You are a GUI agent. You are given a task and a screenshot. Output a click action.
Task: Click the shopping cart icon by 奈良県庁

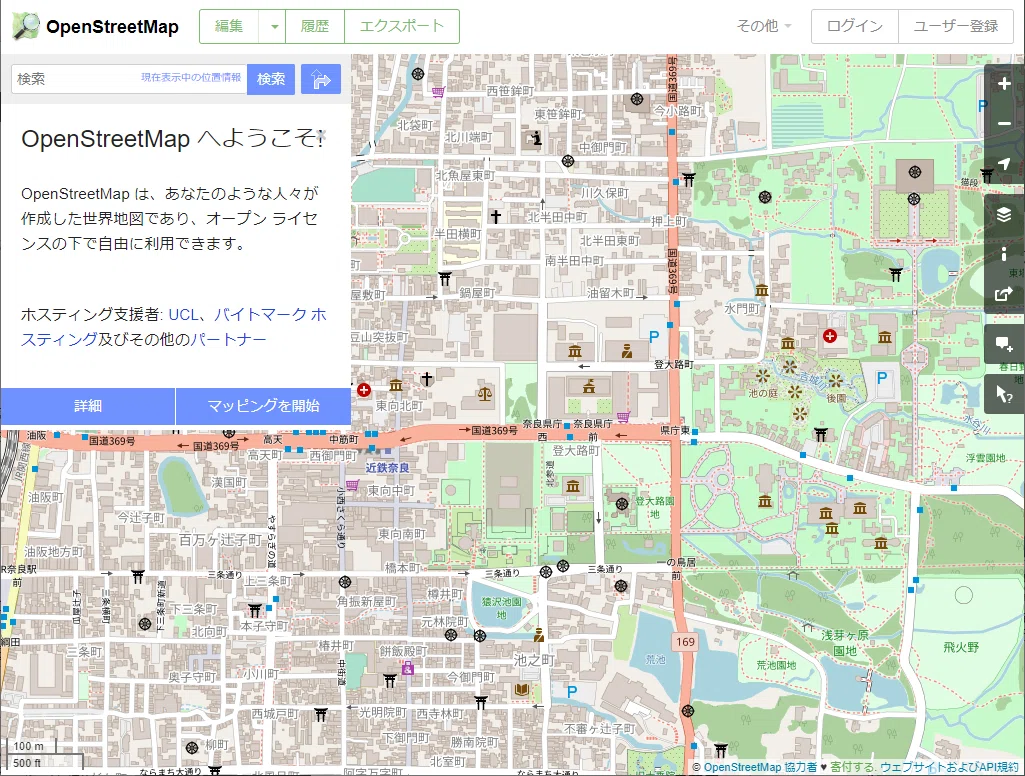click(623, 416)
